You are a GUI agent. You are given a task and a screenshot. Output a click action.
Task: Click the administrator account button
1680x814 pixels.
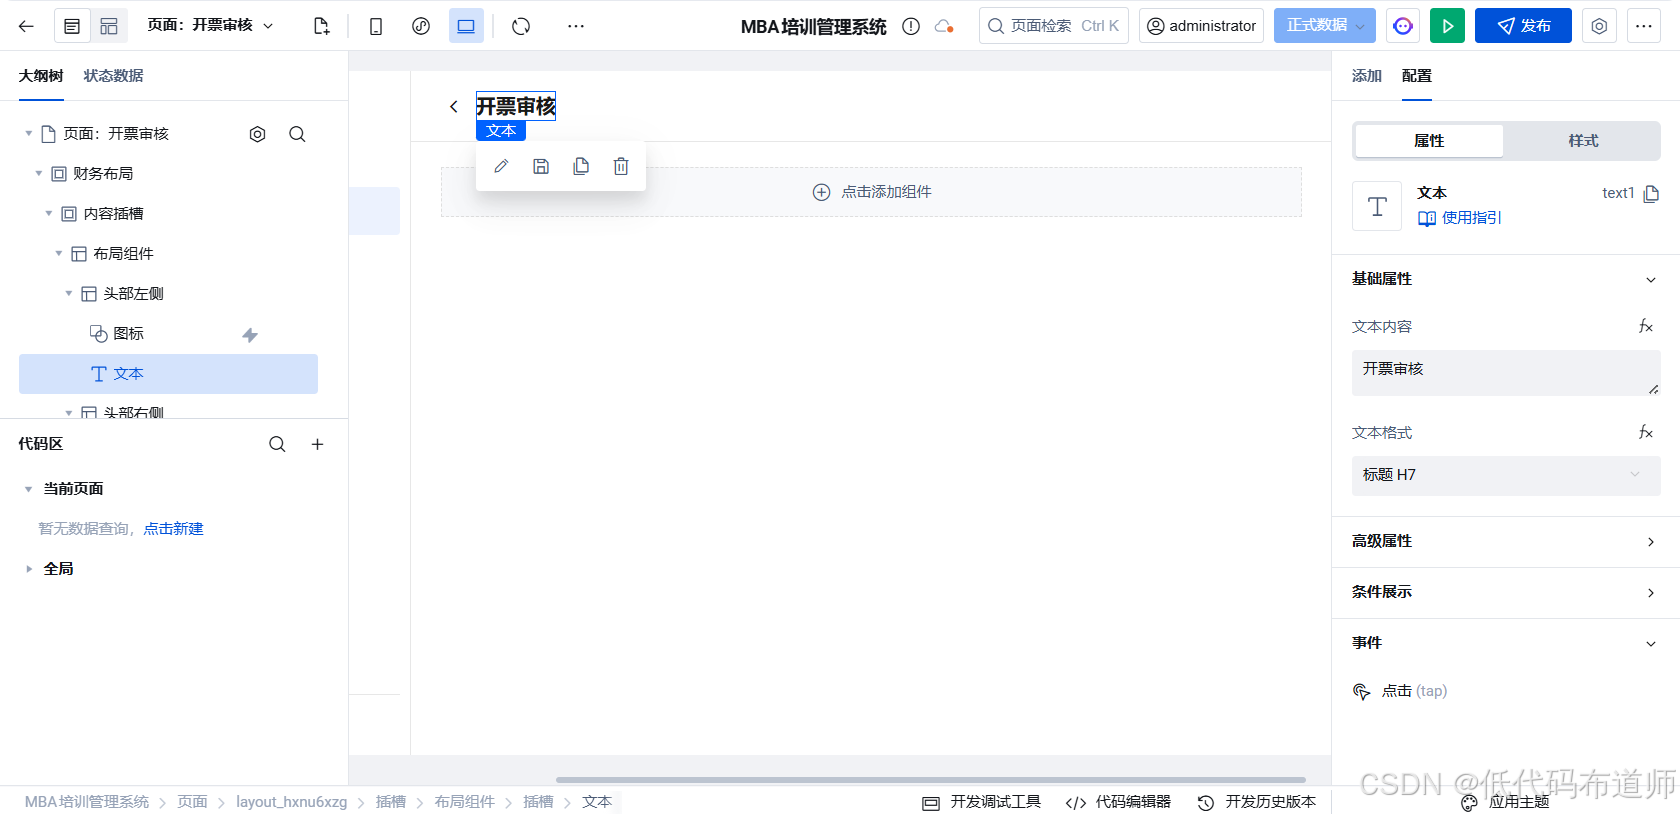coord(1201,26)
